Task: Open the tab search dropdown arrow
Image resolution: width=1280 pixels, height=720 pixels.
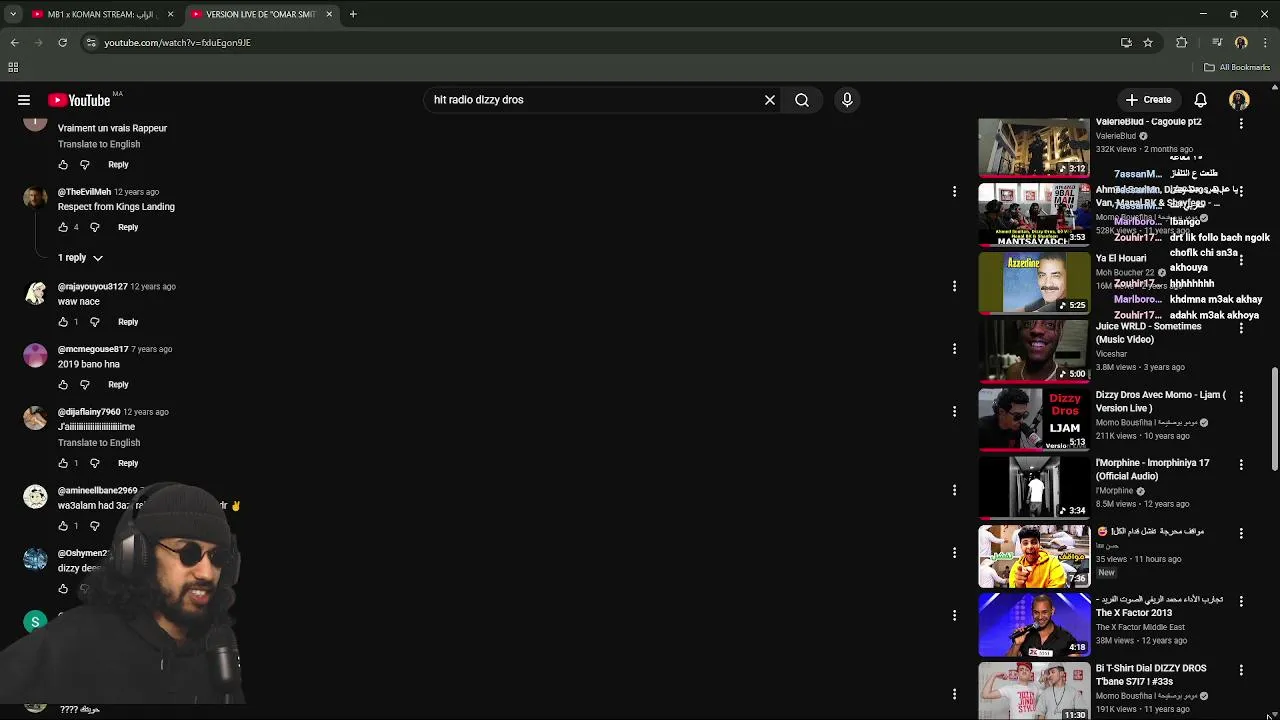Action: [x=12, y=14]
